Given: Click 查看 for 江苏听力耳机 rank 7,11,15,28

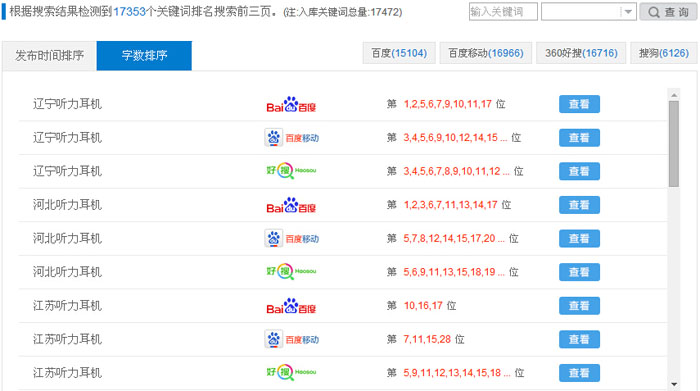Looking at the screenshot, I should point(579,340).
